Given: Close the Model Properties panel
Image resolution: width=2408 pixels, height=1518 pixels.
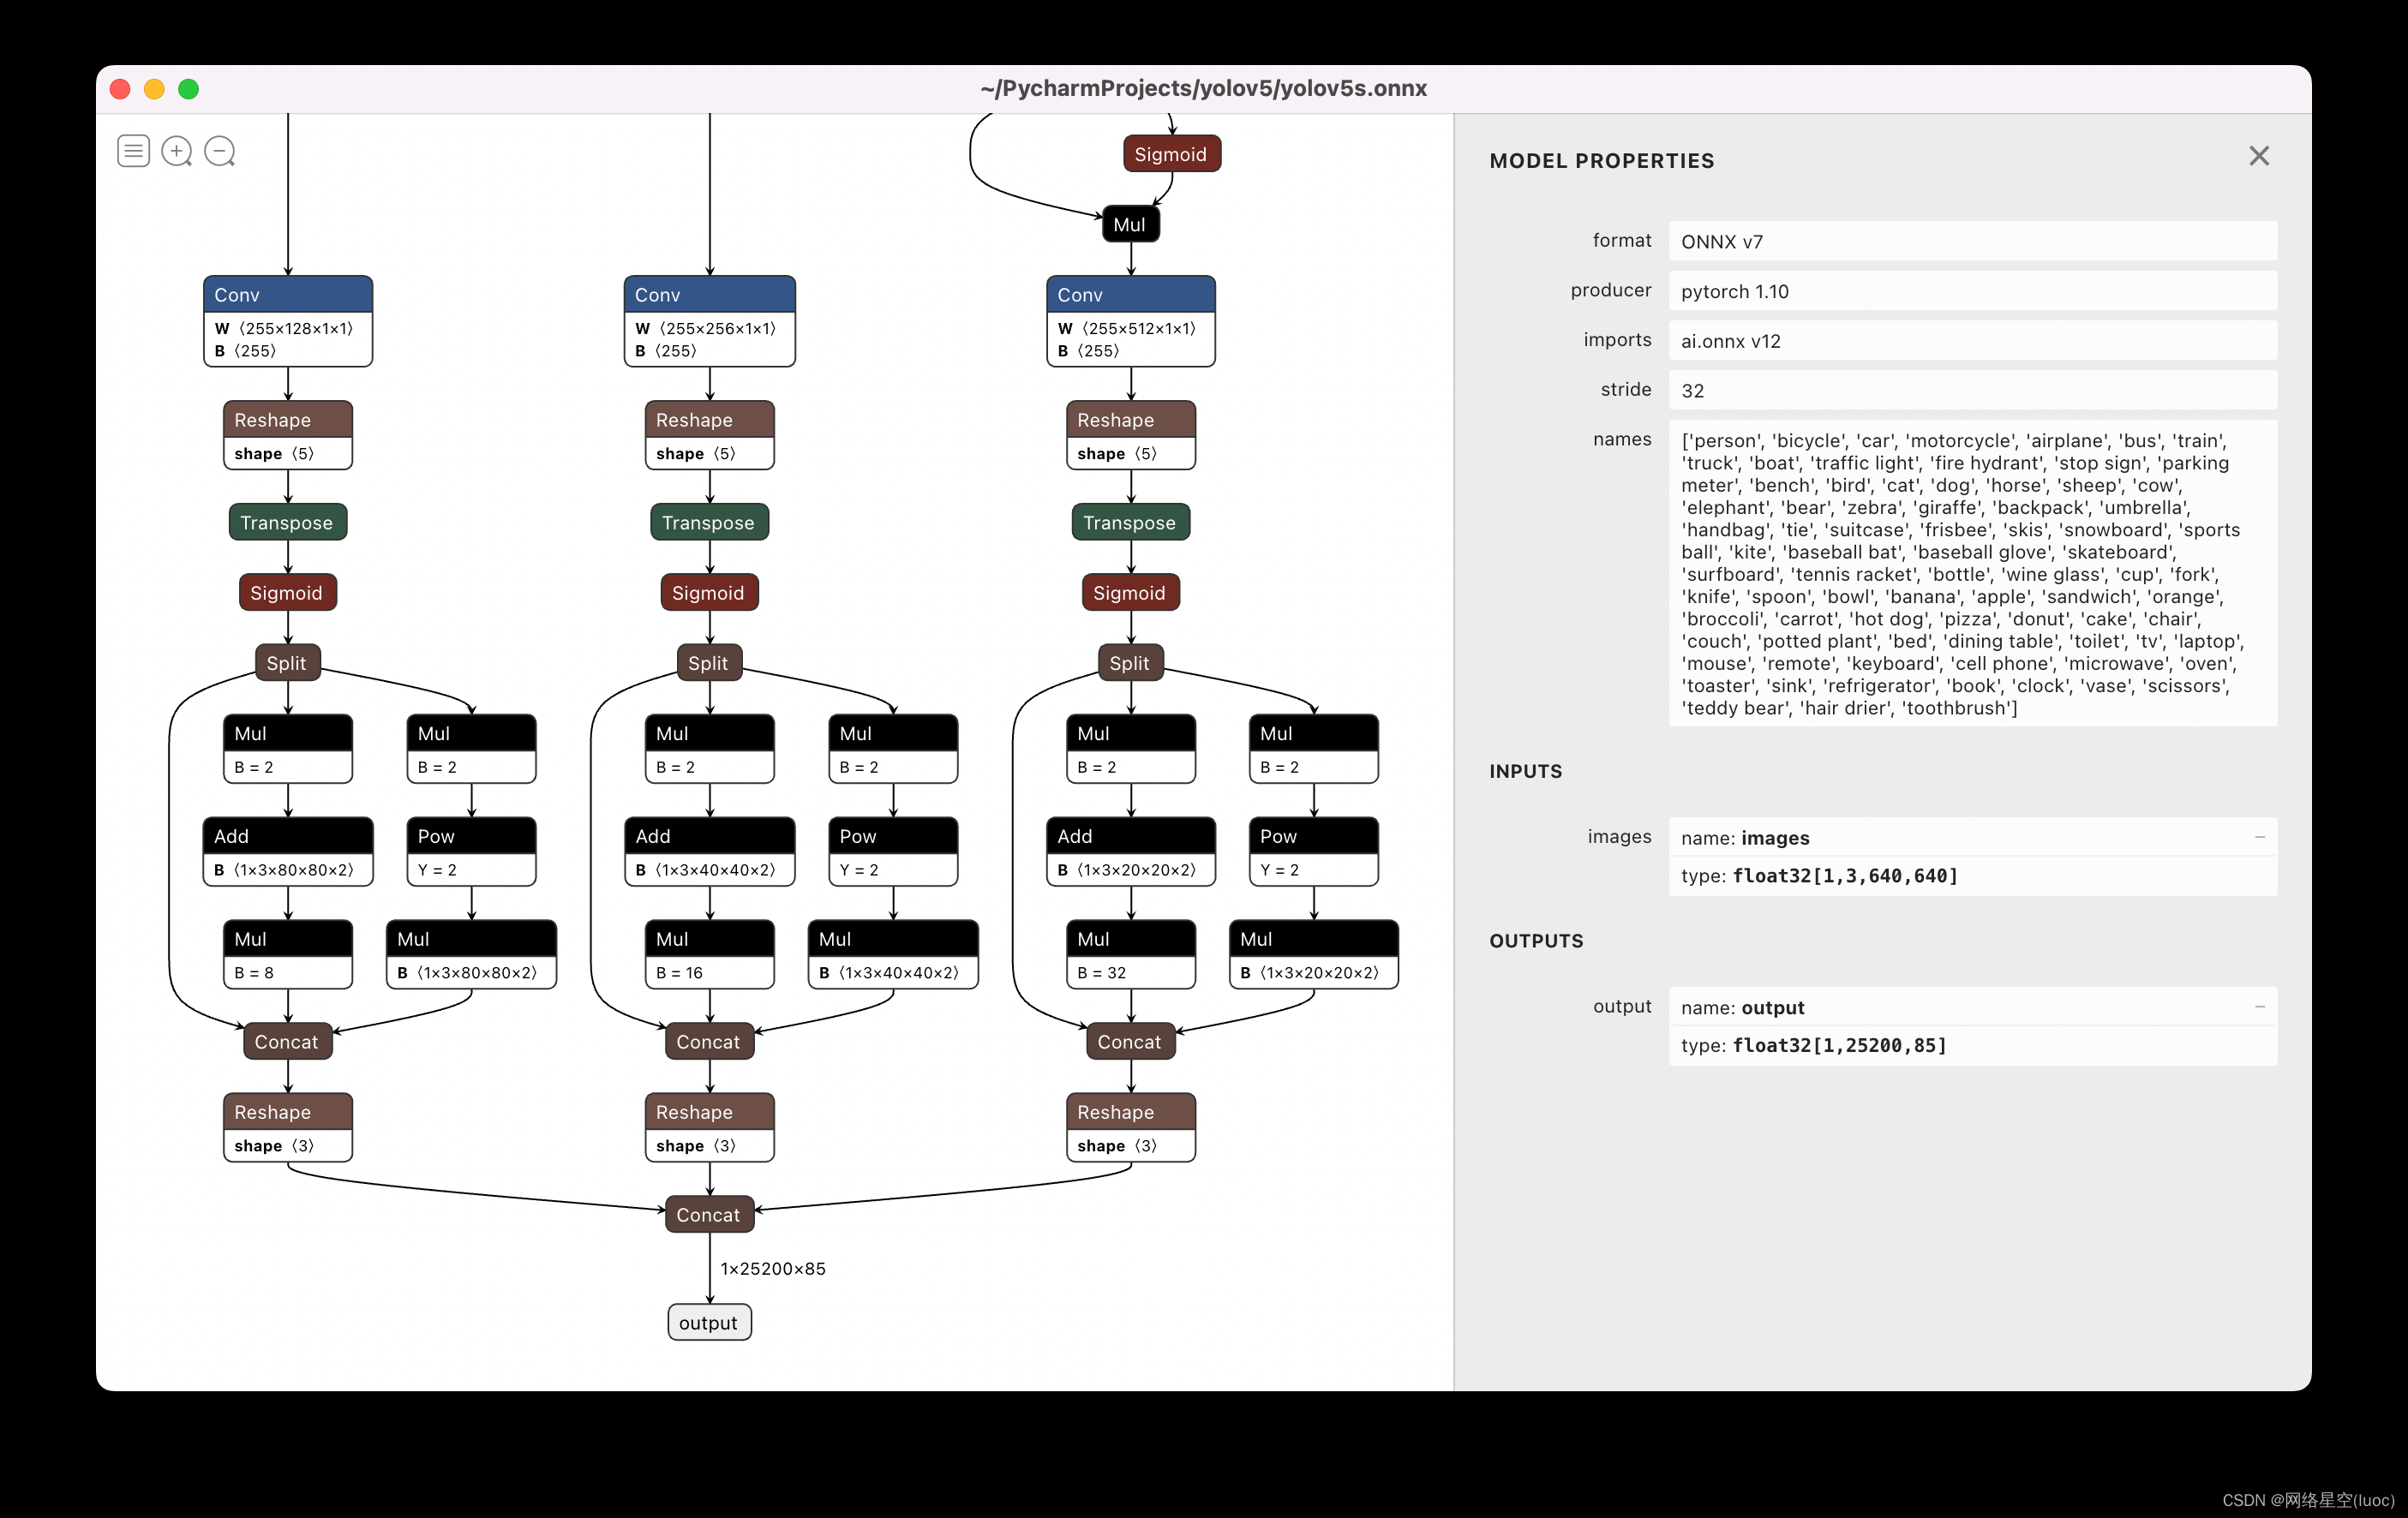Looking at the screenshot, I should (2258, 156).
